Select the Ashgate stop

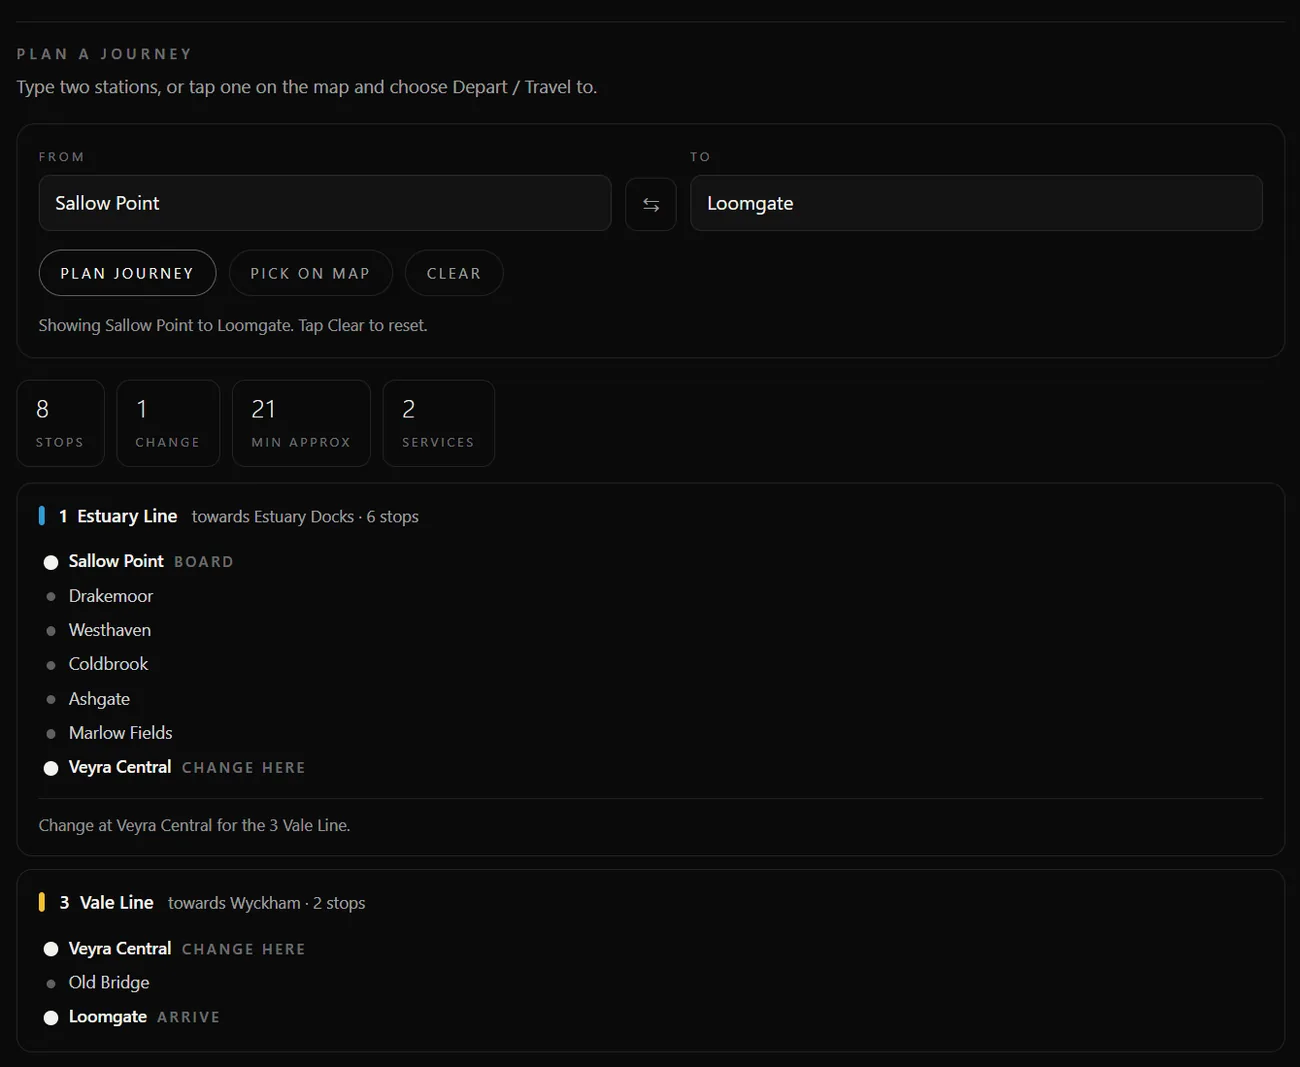99,699
